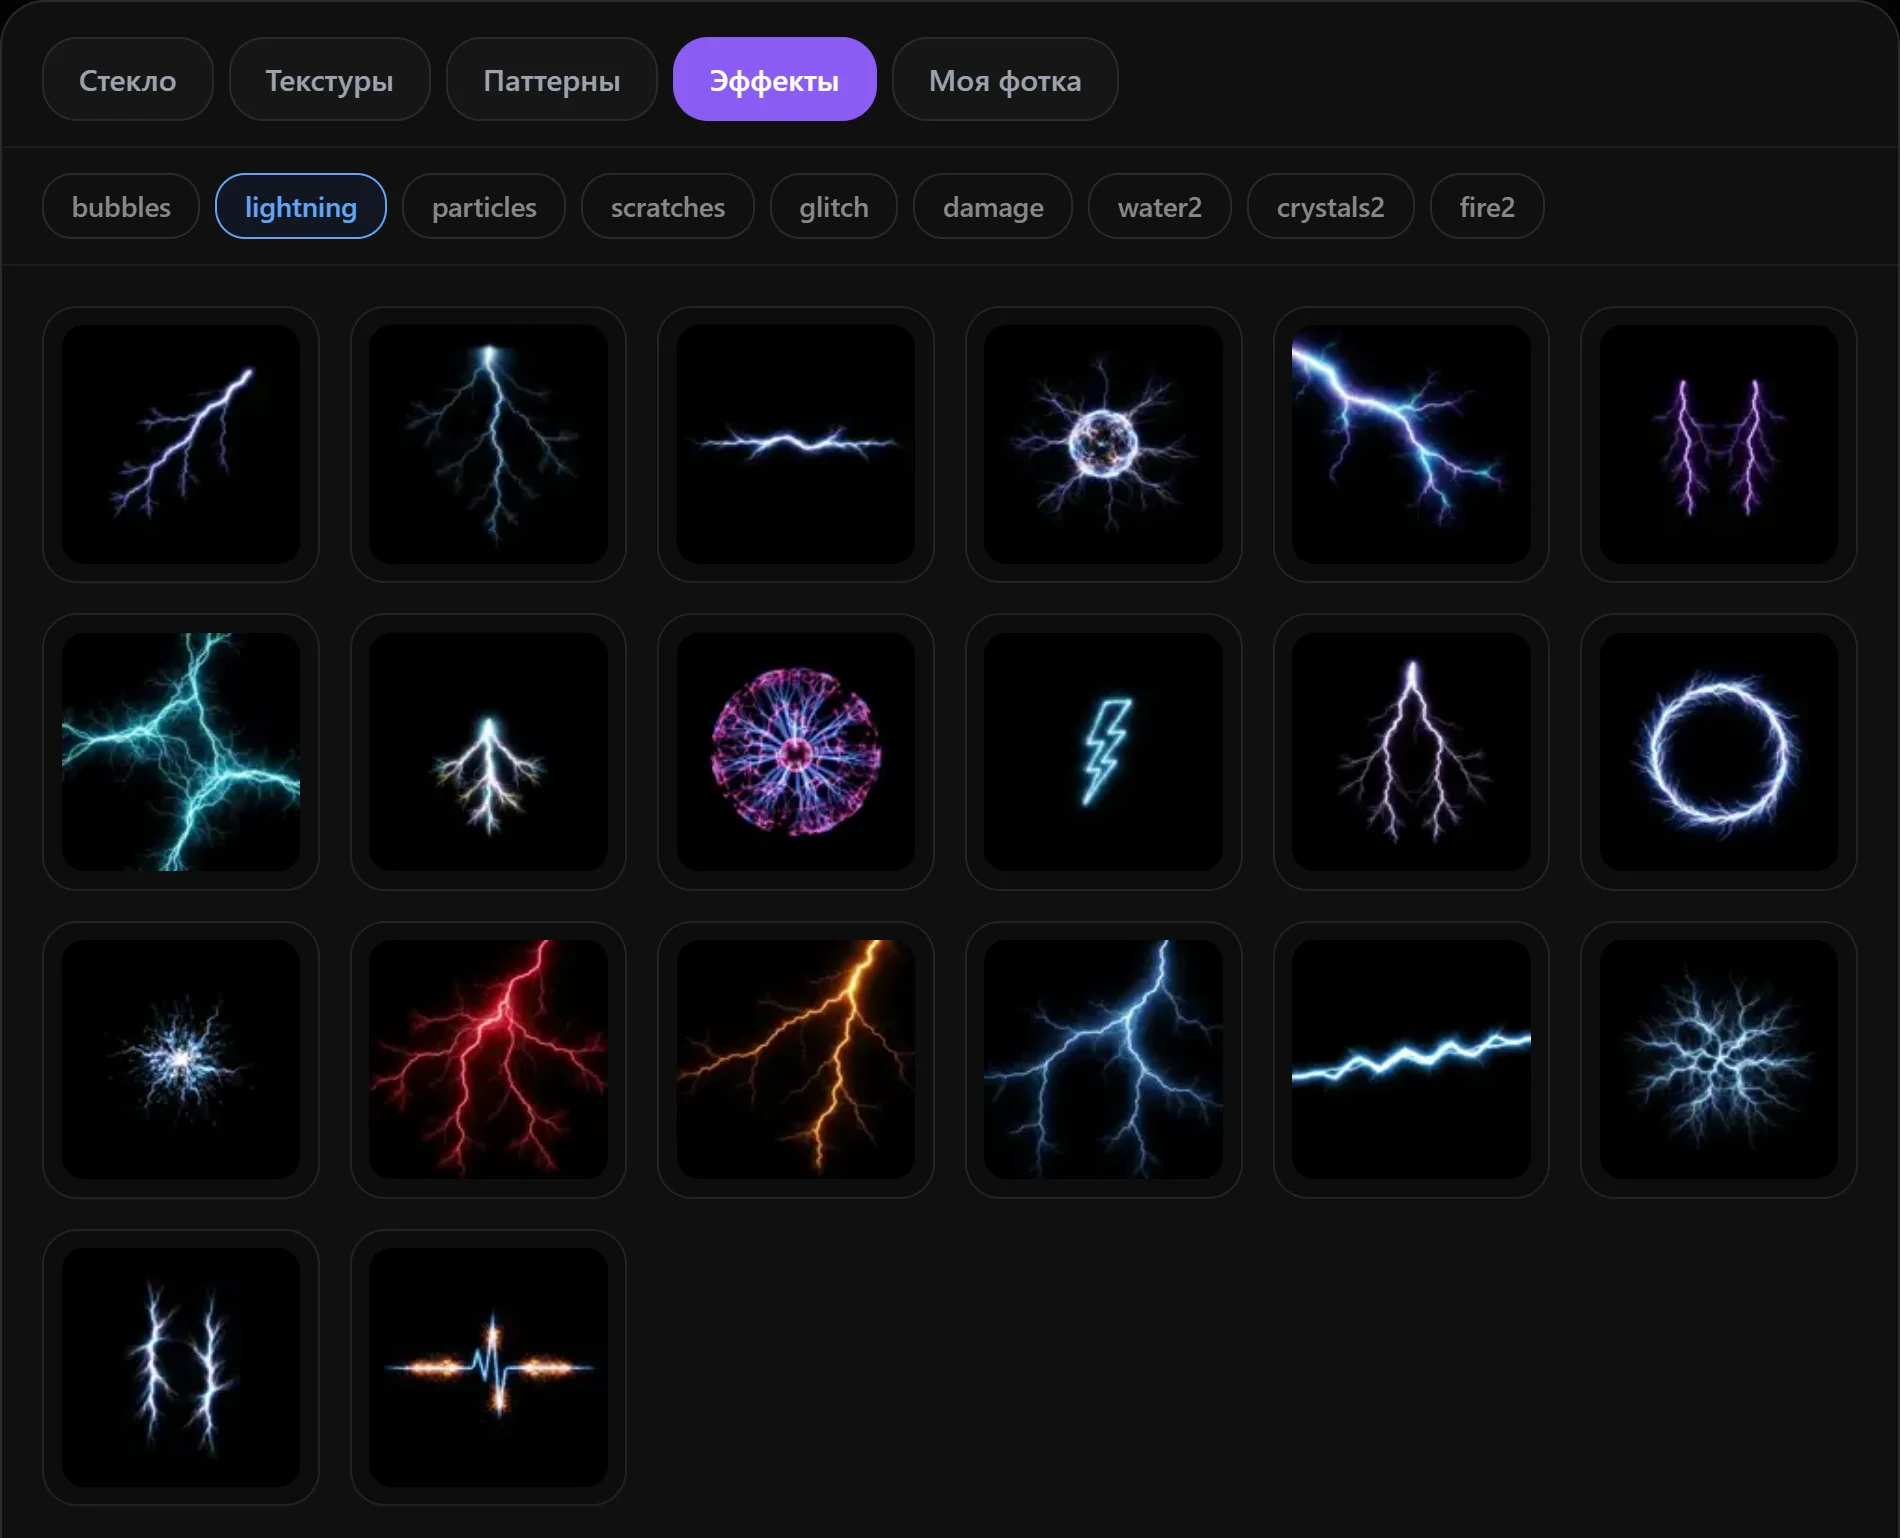Viewport: 1900px width, 1538px height.
Task: Choose the neon lightning bolt icon effect
Action: [x=1103, y=751]
